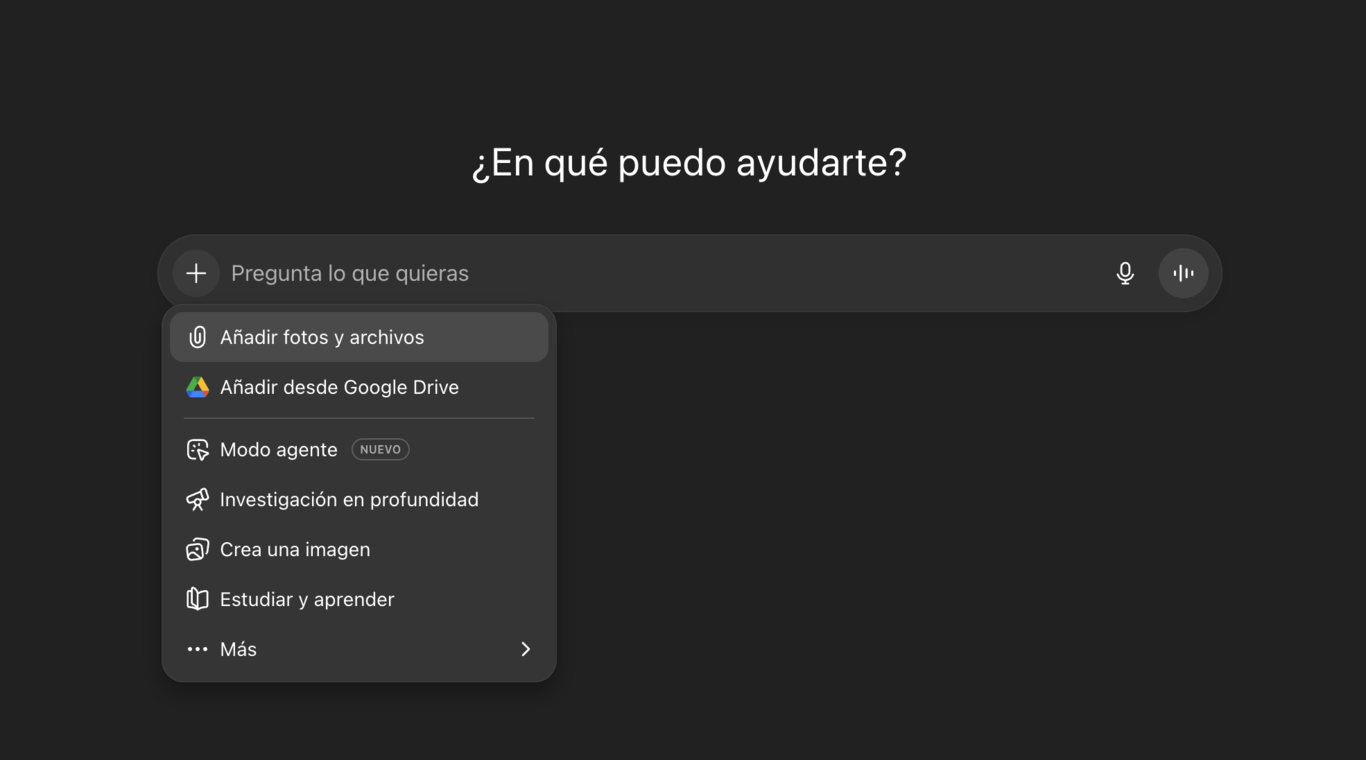Select Investigación en profundidad
Viewport: 1366px width, 760px height.
click(x=359, y=500)
